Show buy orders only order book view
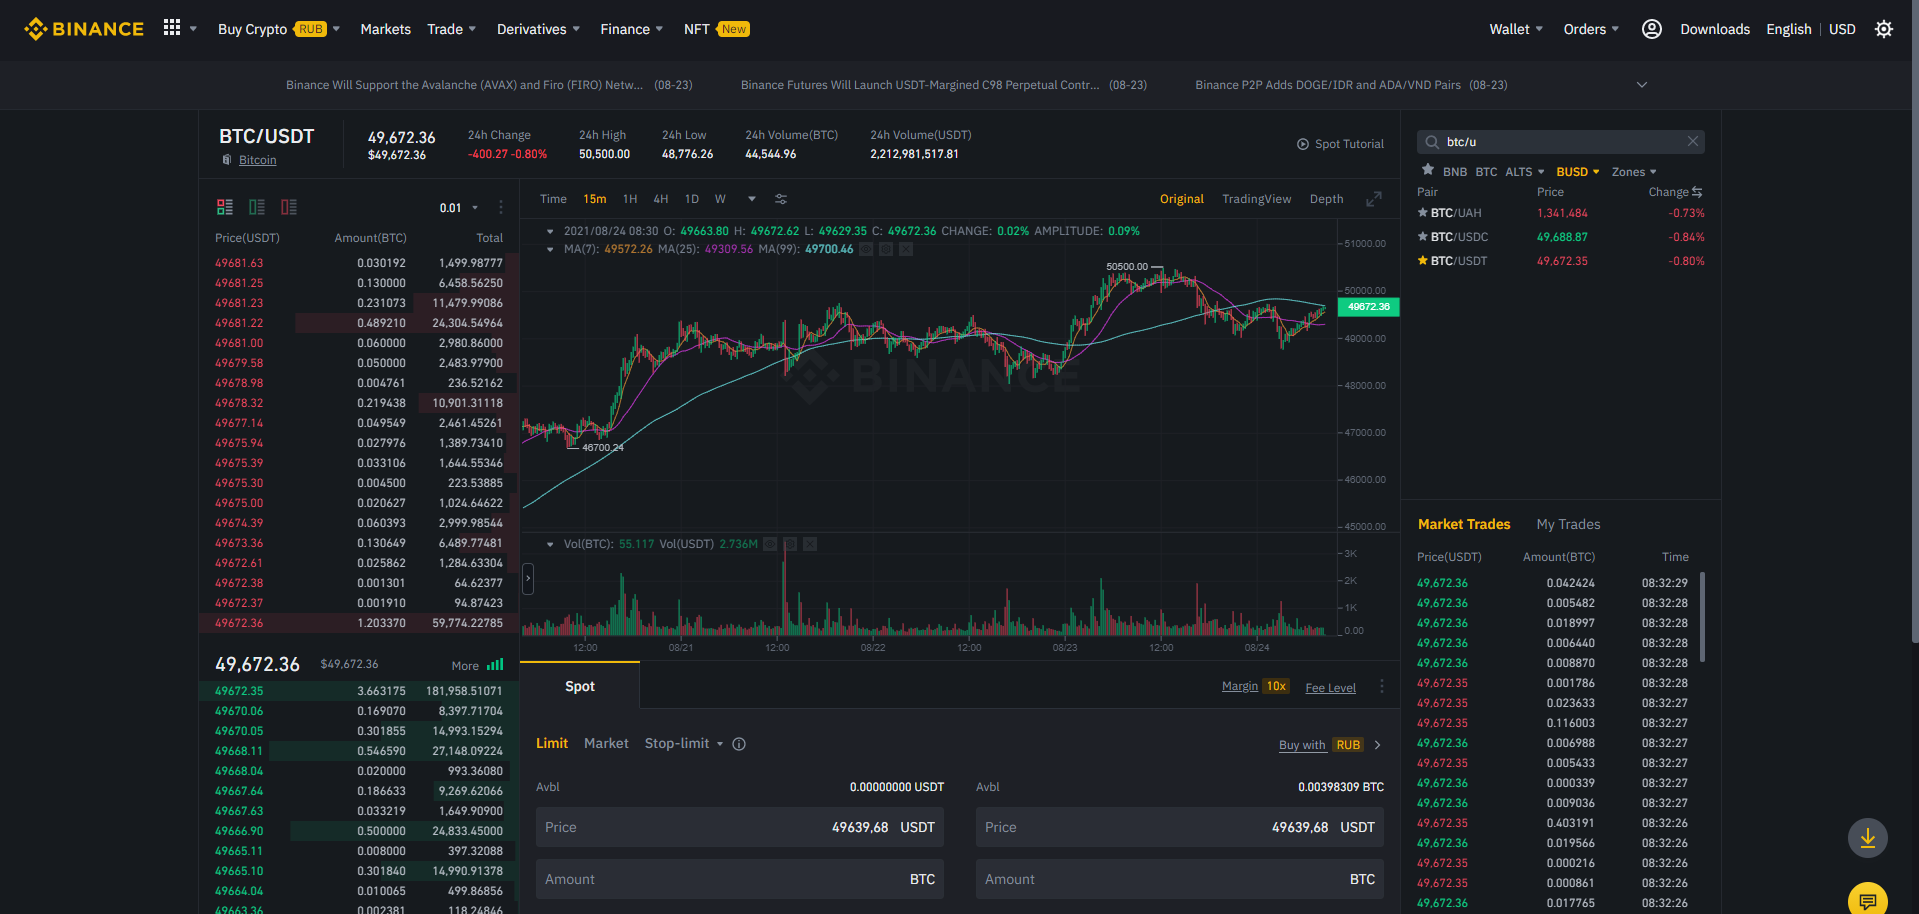Screen dimensions: 1919x914 click(257, 207)
